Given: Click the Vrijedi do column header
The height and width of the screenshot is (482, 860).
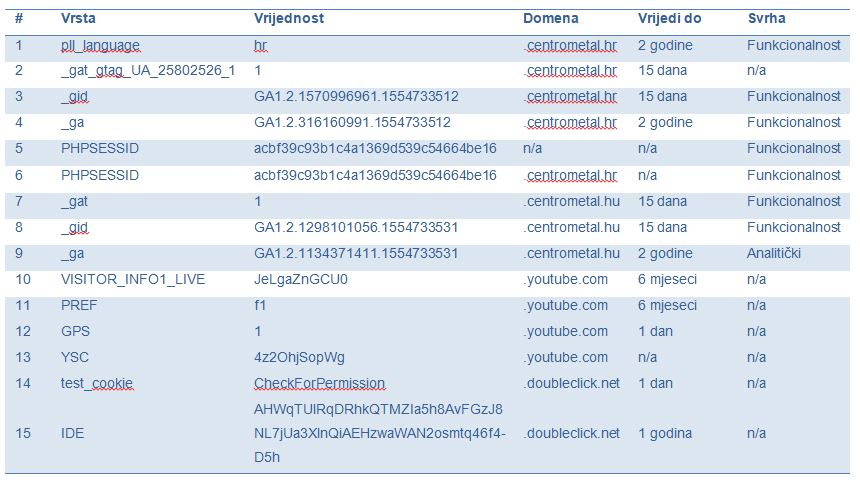Looking at the screenshot, I should 669,18.
